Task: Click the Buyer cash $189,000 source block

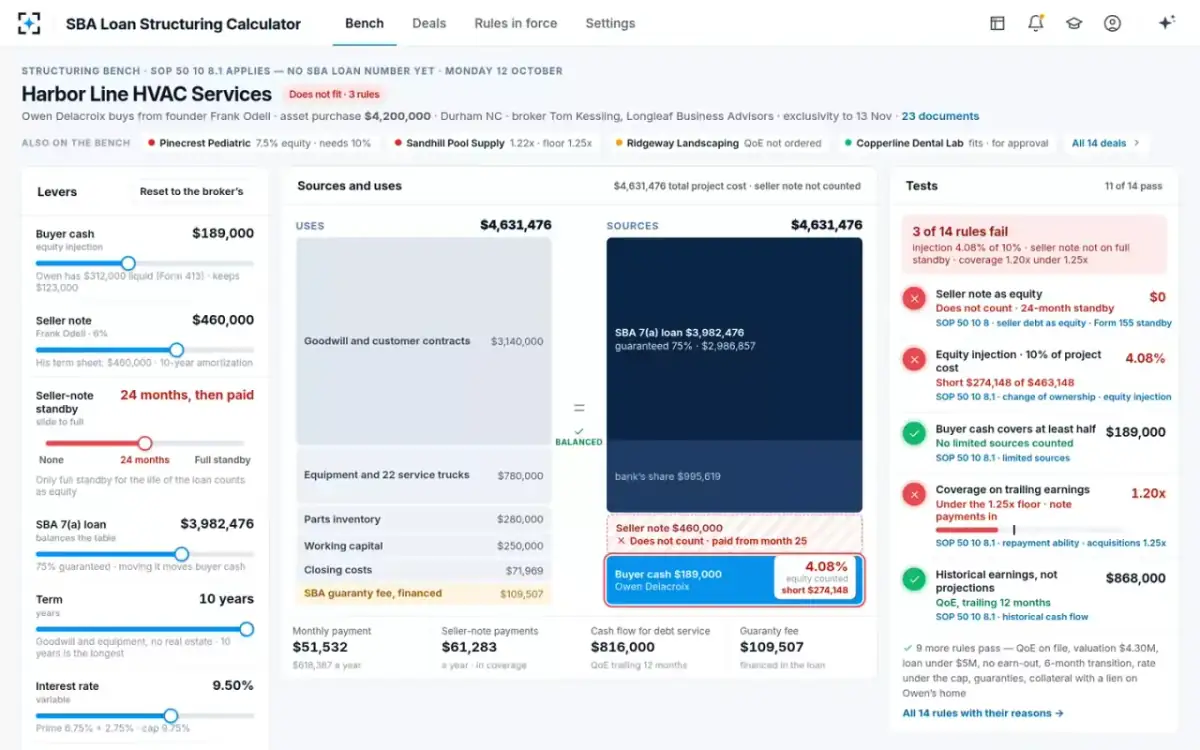Action: coord(735,581)
